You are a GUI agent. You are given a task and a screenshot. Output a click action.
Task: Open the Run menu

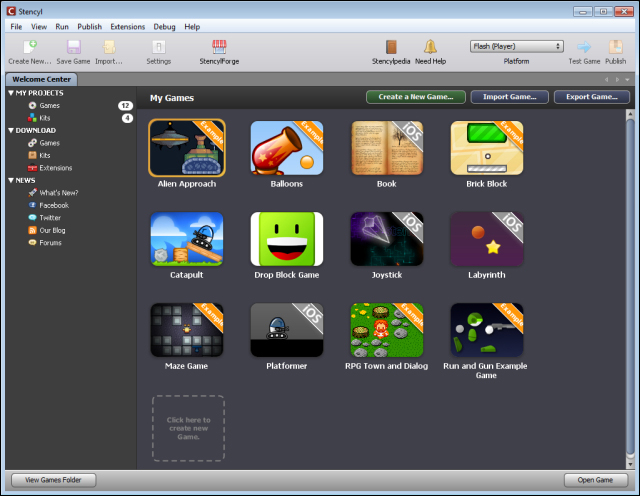(x=62, y=27)
